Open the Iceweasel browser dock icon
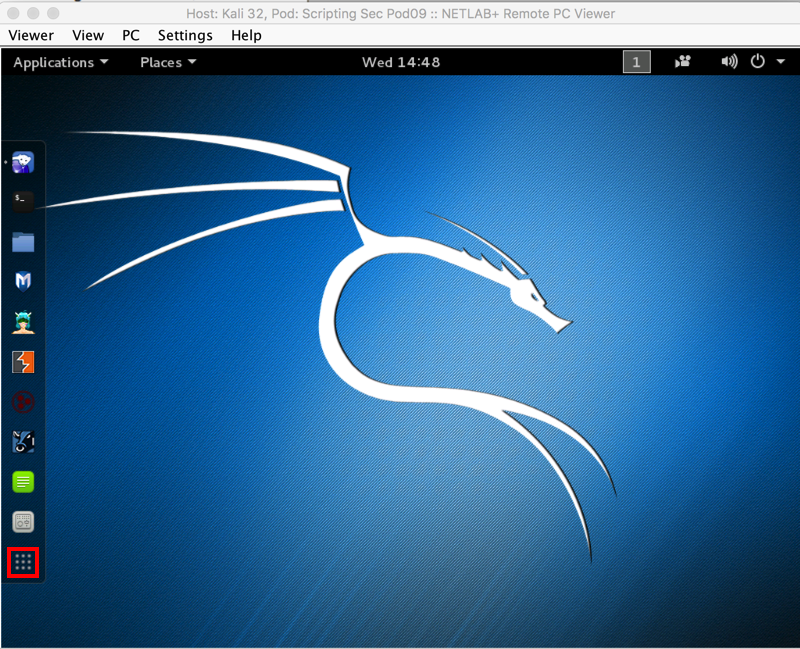The image size is (800, 649). [23, 162]
